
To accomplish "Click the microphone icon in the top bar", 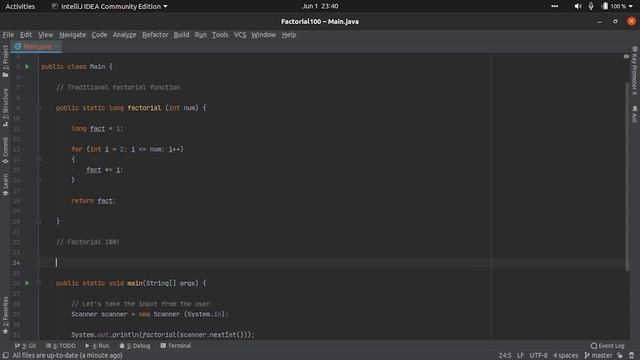I will click(x=591, y=6).
